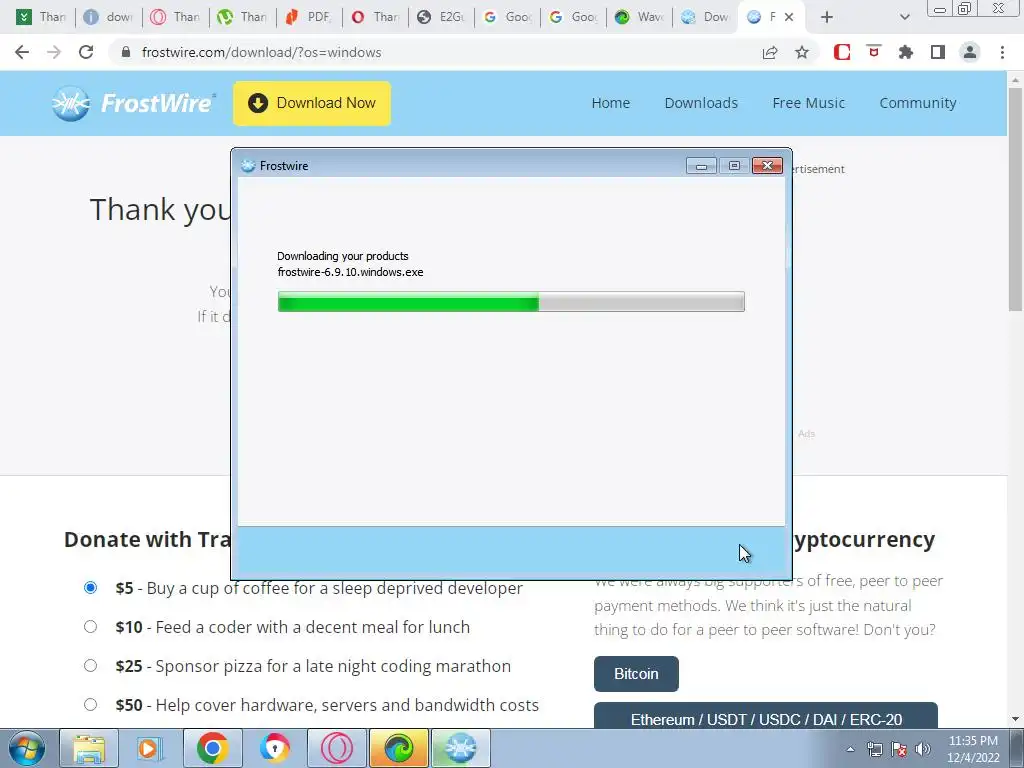Open Chrome three-dot menu
This screenshot has width=1024, height=768.
[1002, 52]
